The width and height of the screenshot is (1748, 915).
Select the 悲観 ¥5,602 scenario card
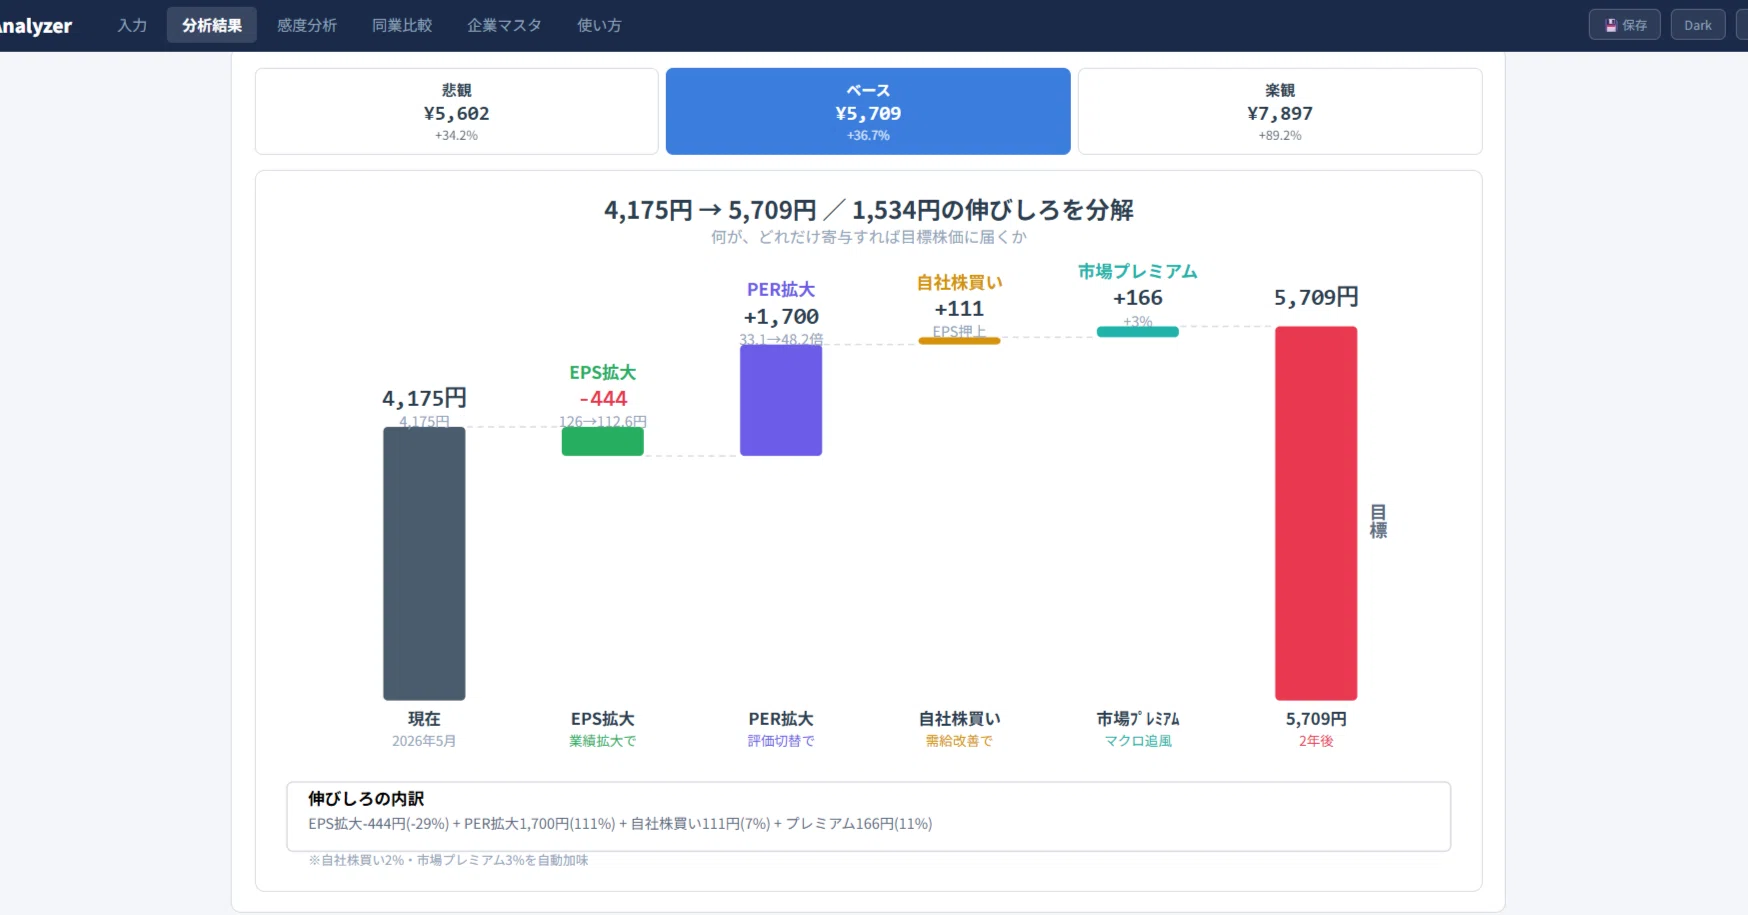point(457,111)
